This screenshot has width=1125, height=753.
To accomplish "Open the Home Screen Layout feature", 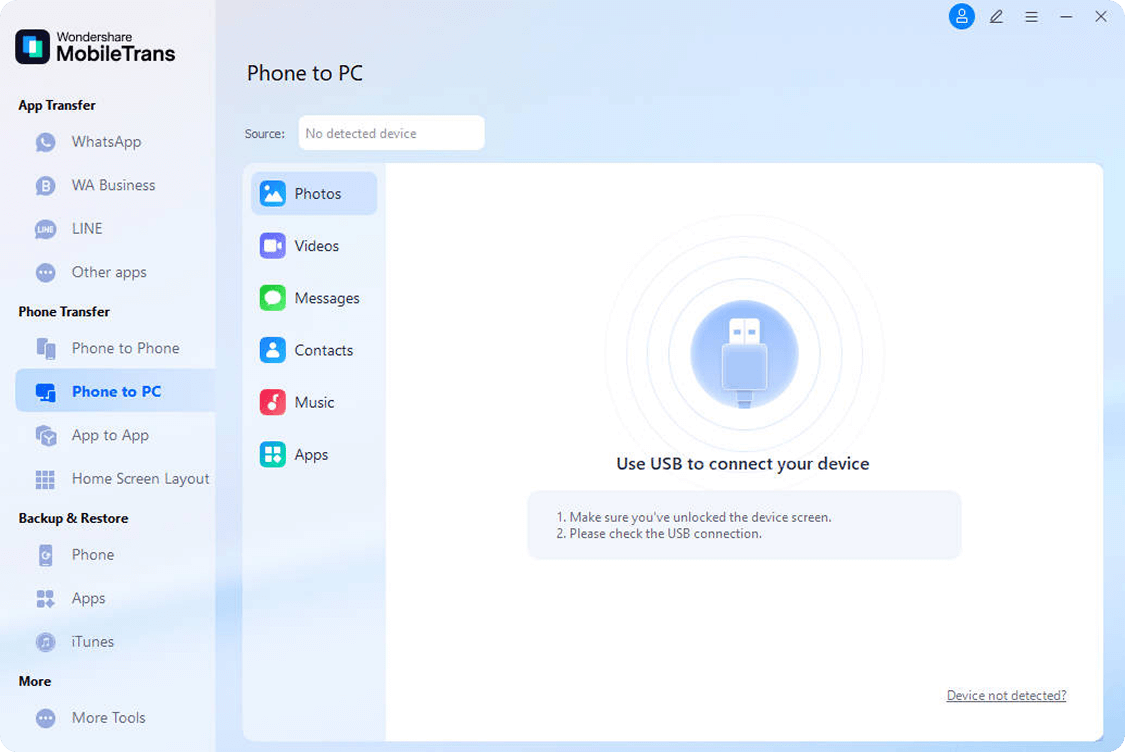I will (139, 478).
